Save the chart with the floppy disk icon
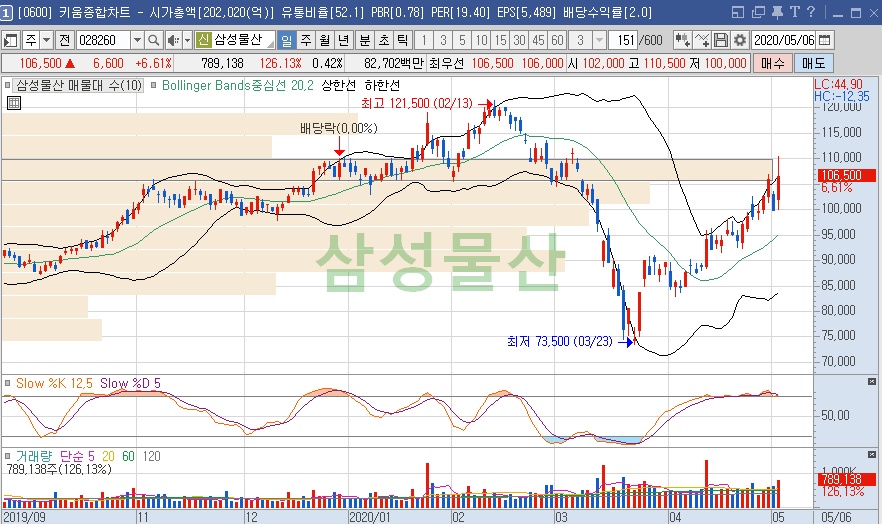 (721, 40)
